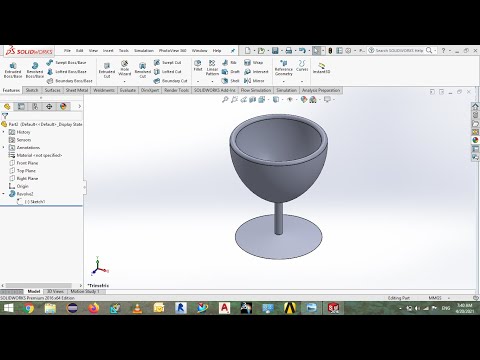
Task: Show more manager tabs with arrow
Action: point(79,106)
